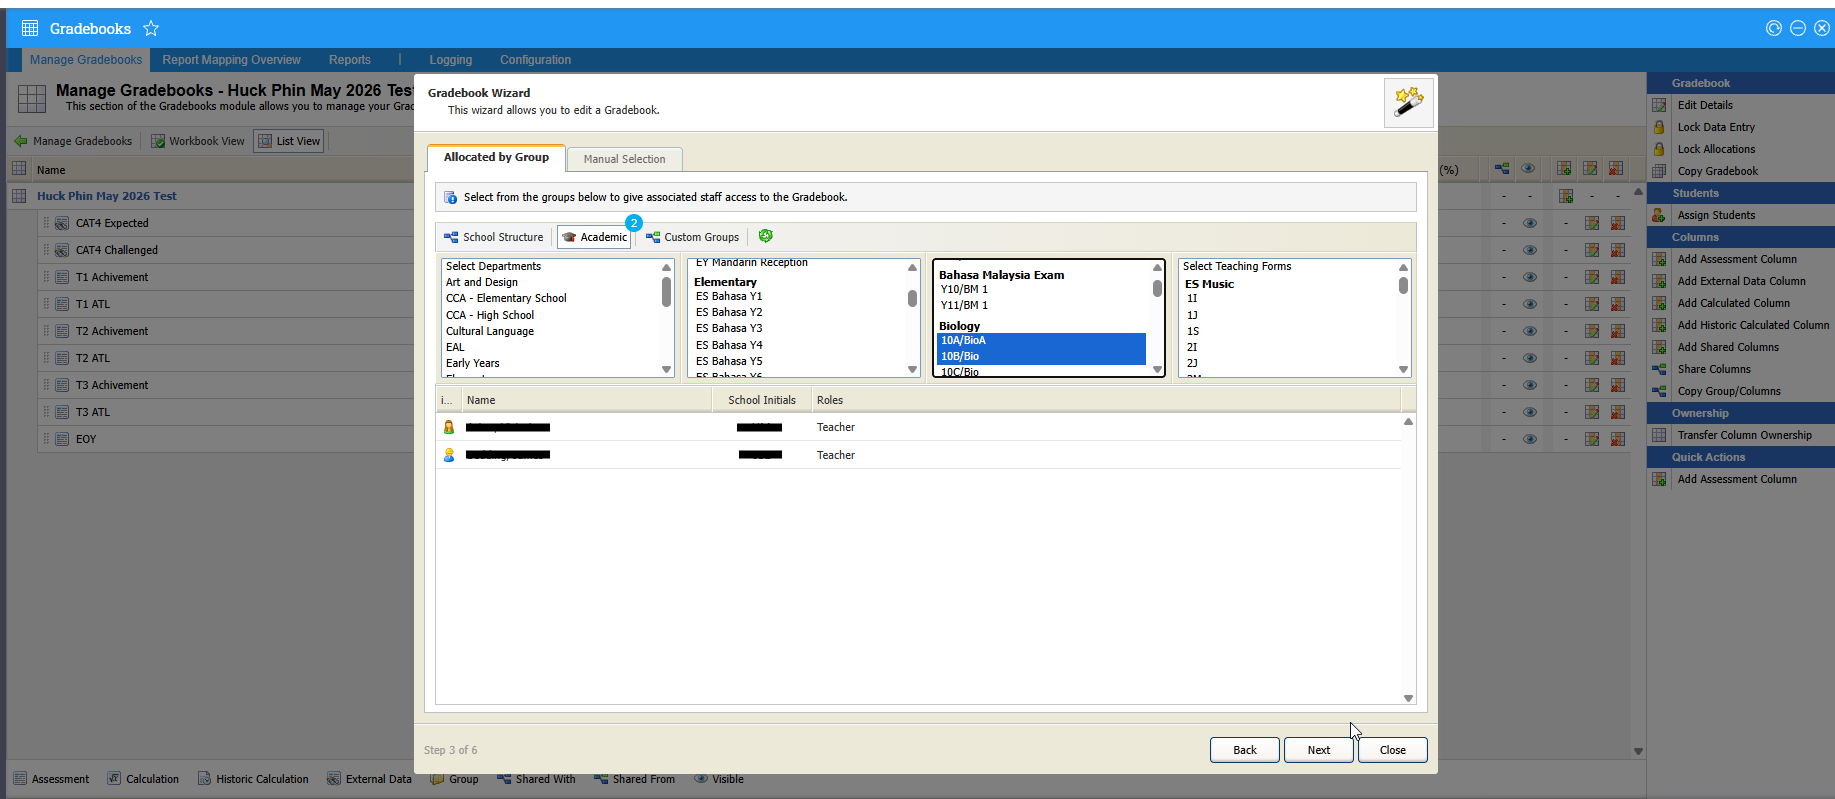The width and height of the screenshot is (1835, 799).
Task: Click Add Assessment Column under Columns section
Action: (x=1737, y=259)
